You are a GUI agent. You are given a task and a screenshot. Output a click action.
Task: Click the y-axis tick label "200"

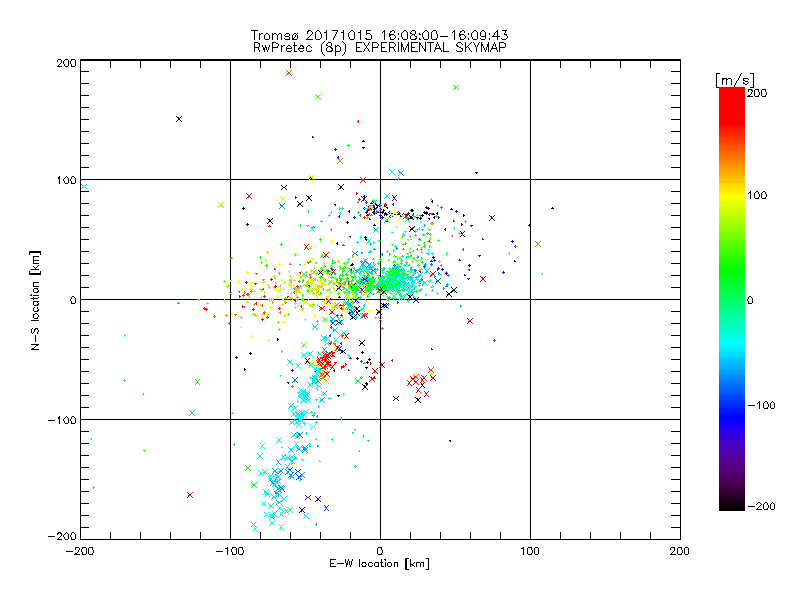[67, 63]
